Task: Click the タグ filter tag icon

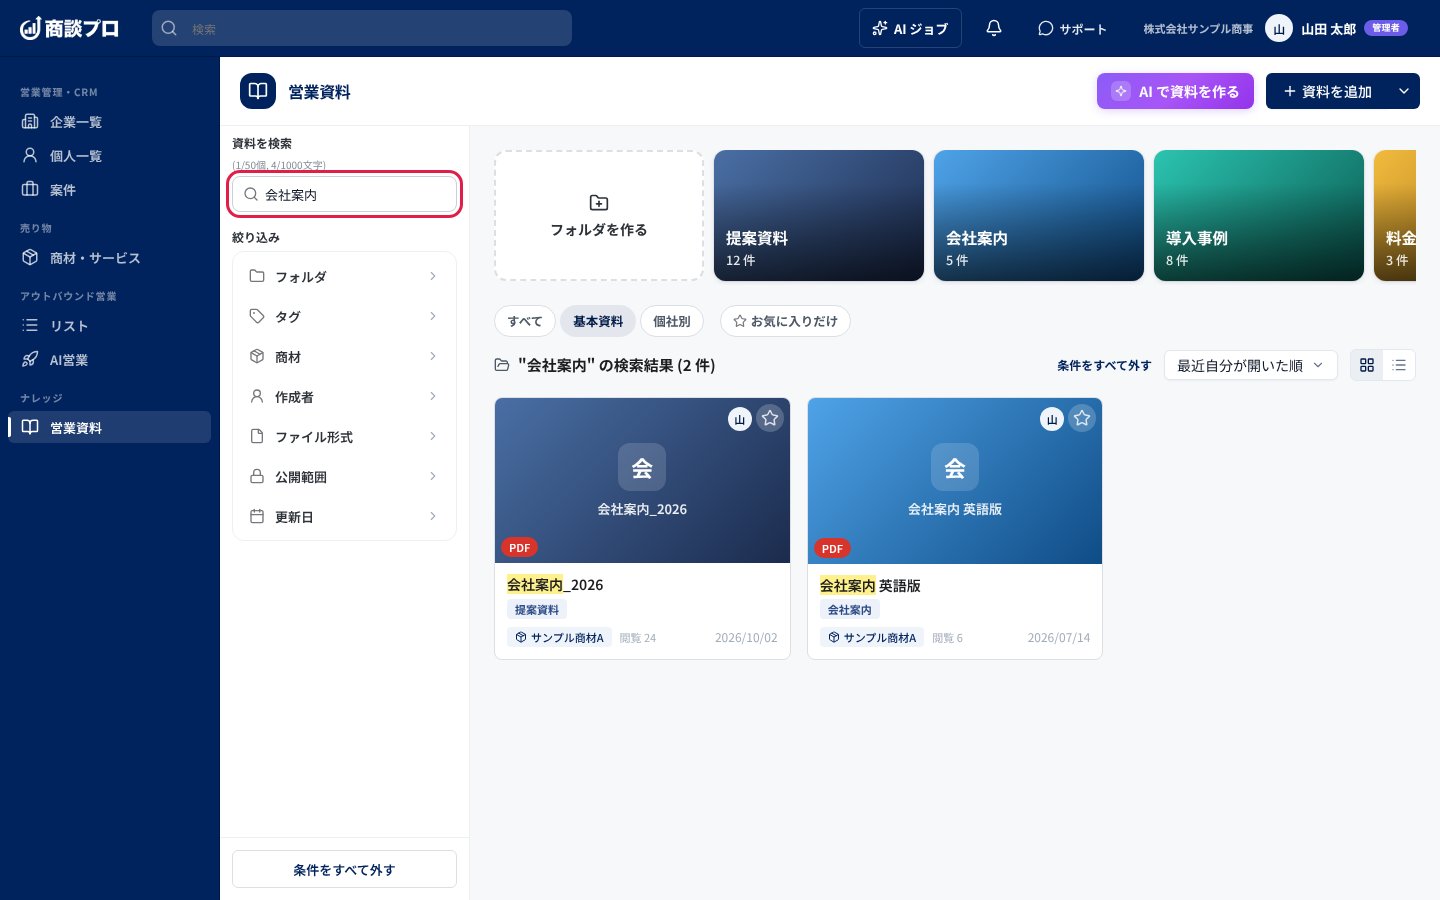Action: pyautogui.click(x=257, y=316)
